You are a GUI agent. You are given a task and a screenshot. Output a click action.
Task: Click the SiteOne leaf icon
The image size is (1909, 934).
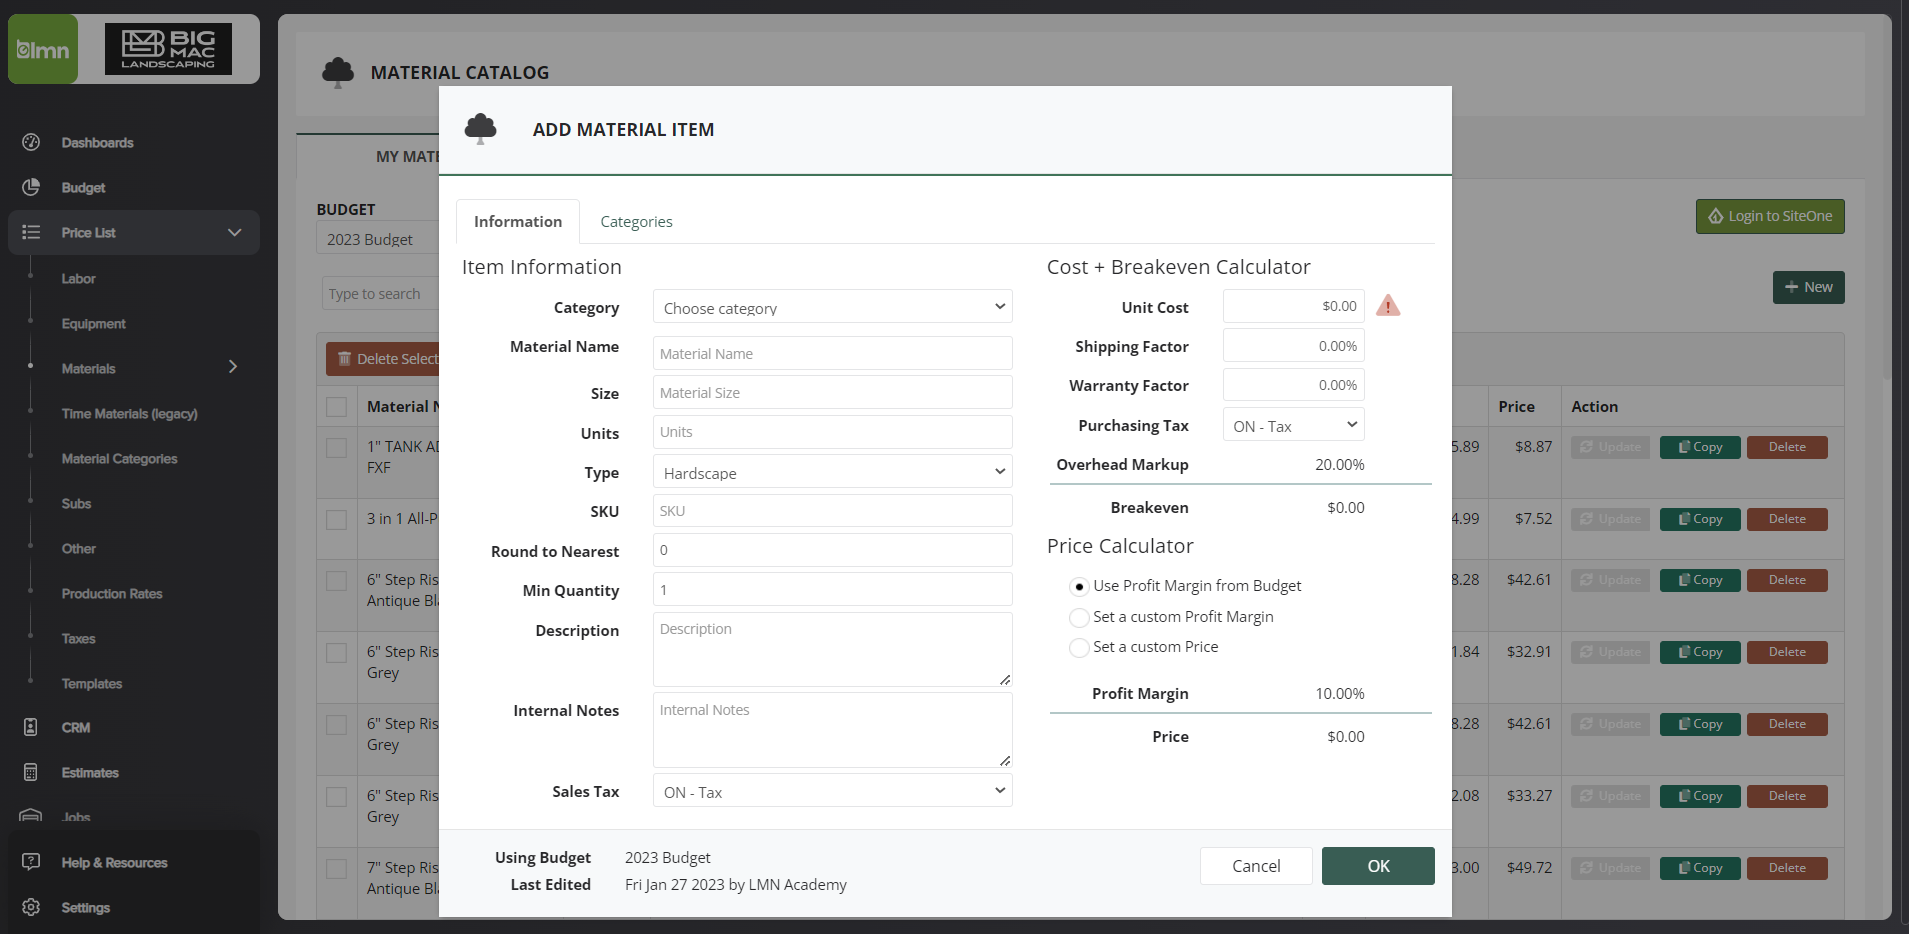(x=1716, y=216)
